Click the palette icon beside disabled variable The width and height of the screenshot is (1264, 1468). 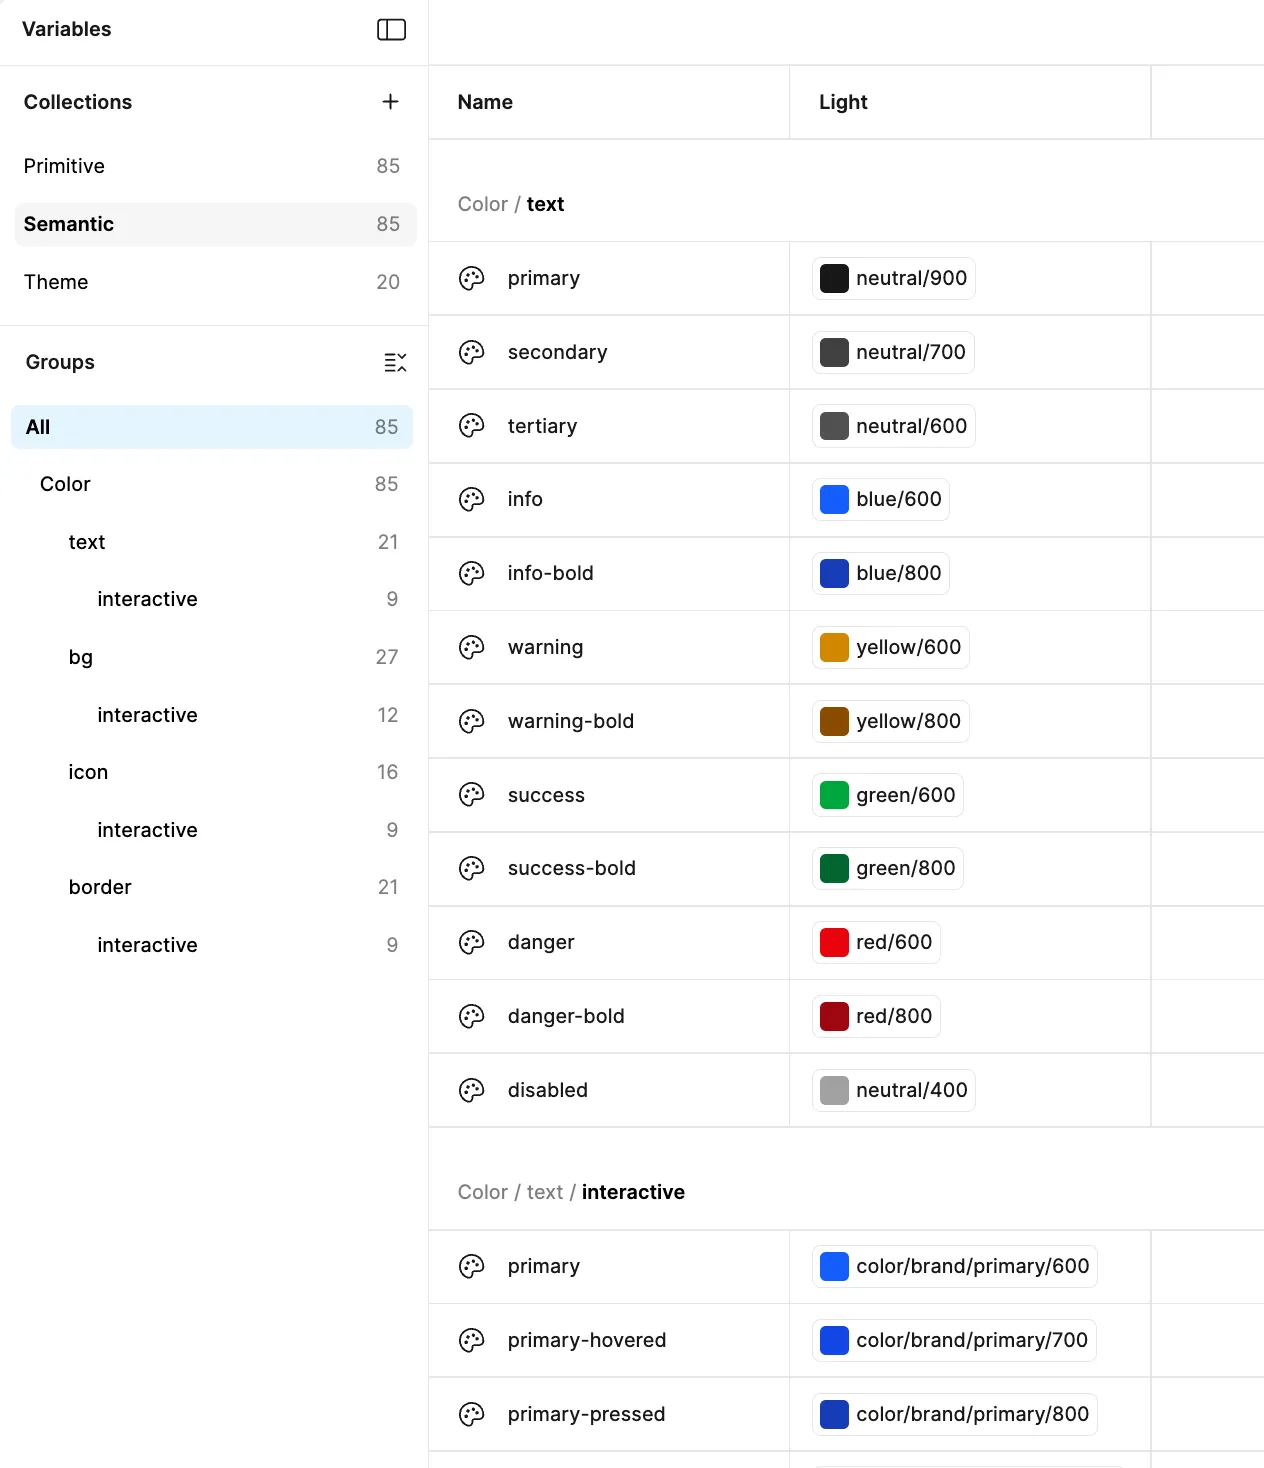(471, 1090)
